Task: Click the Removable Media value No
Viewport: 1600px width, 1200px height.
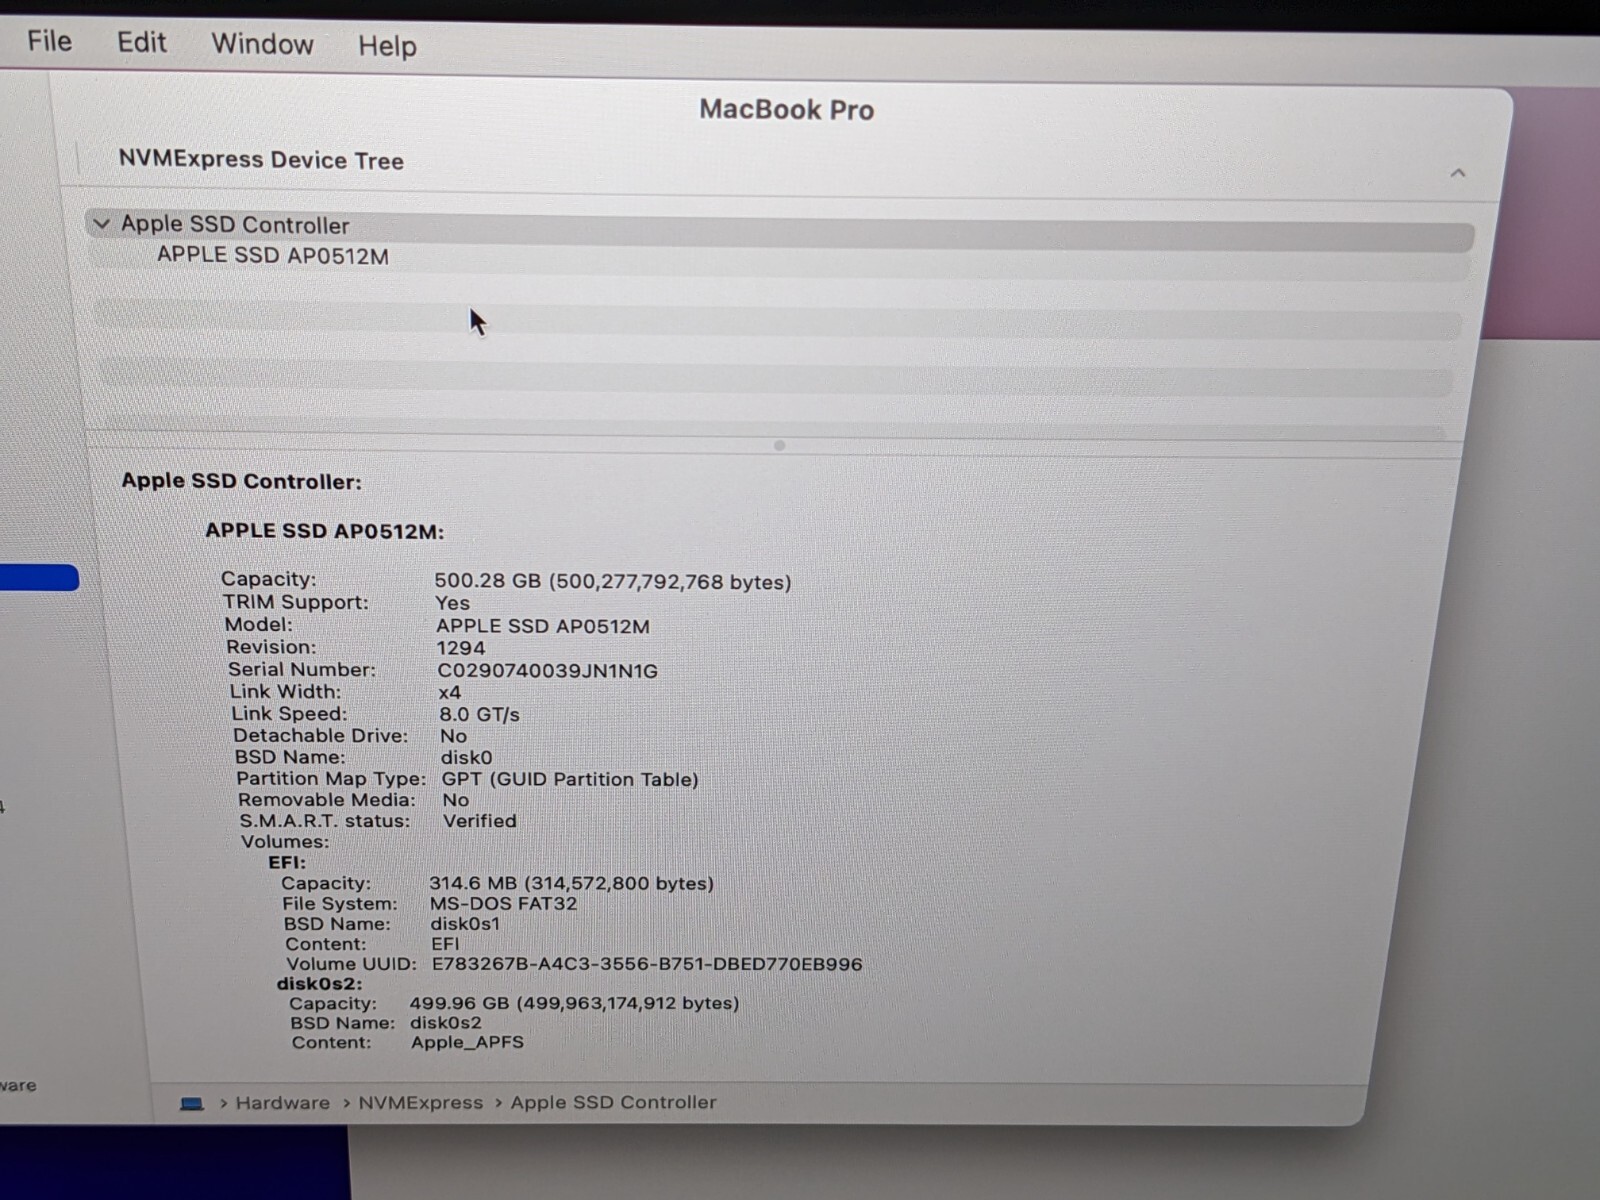Action: [x=455, y=800]
